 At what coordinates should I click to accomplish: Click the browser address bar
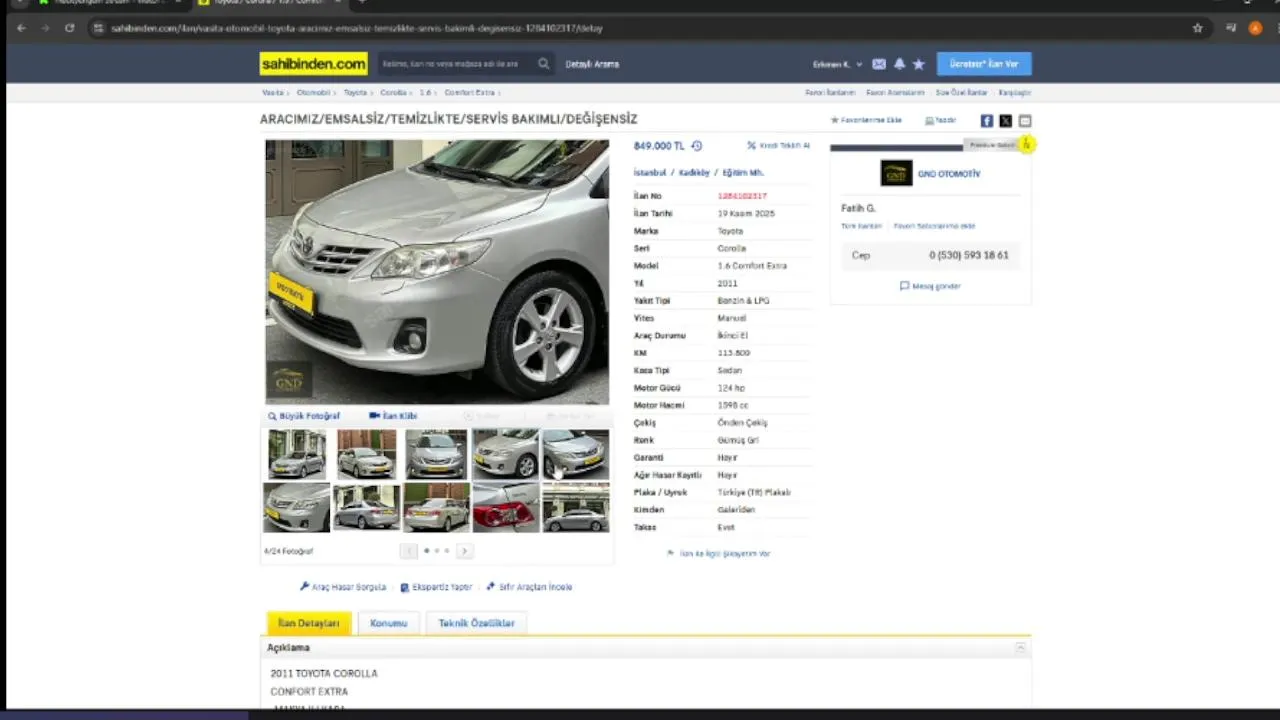[x=640, y=28]
